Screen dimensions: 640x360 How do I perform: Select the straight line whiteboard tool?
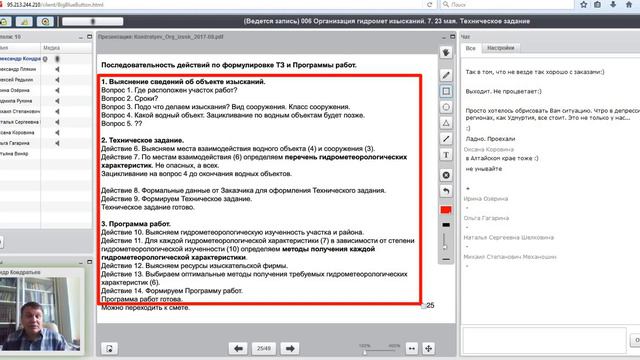[x=446, y=139]
